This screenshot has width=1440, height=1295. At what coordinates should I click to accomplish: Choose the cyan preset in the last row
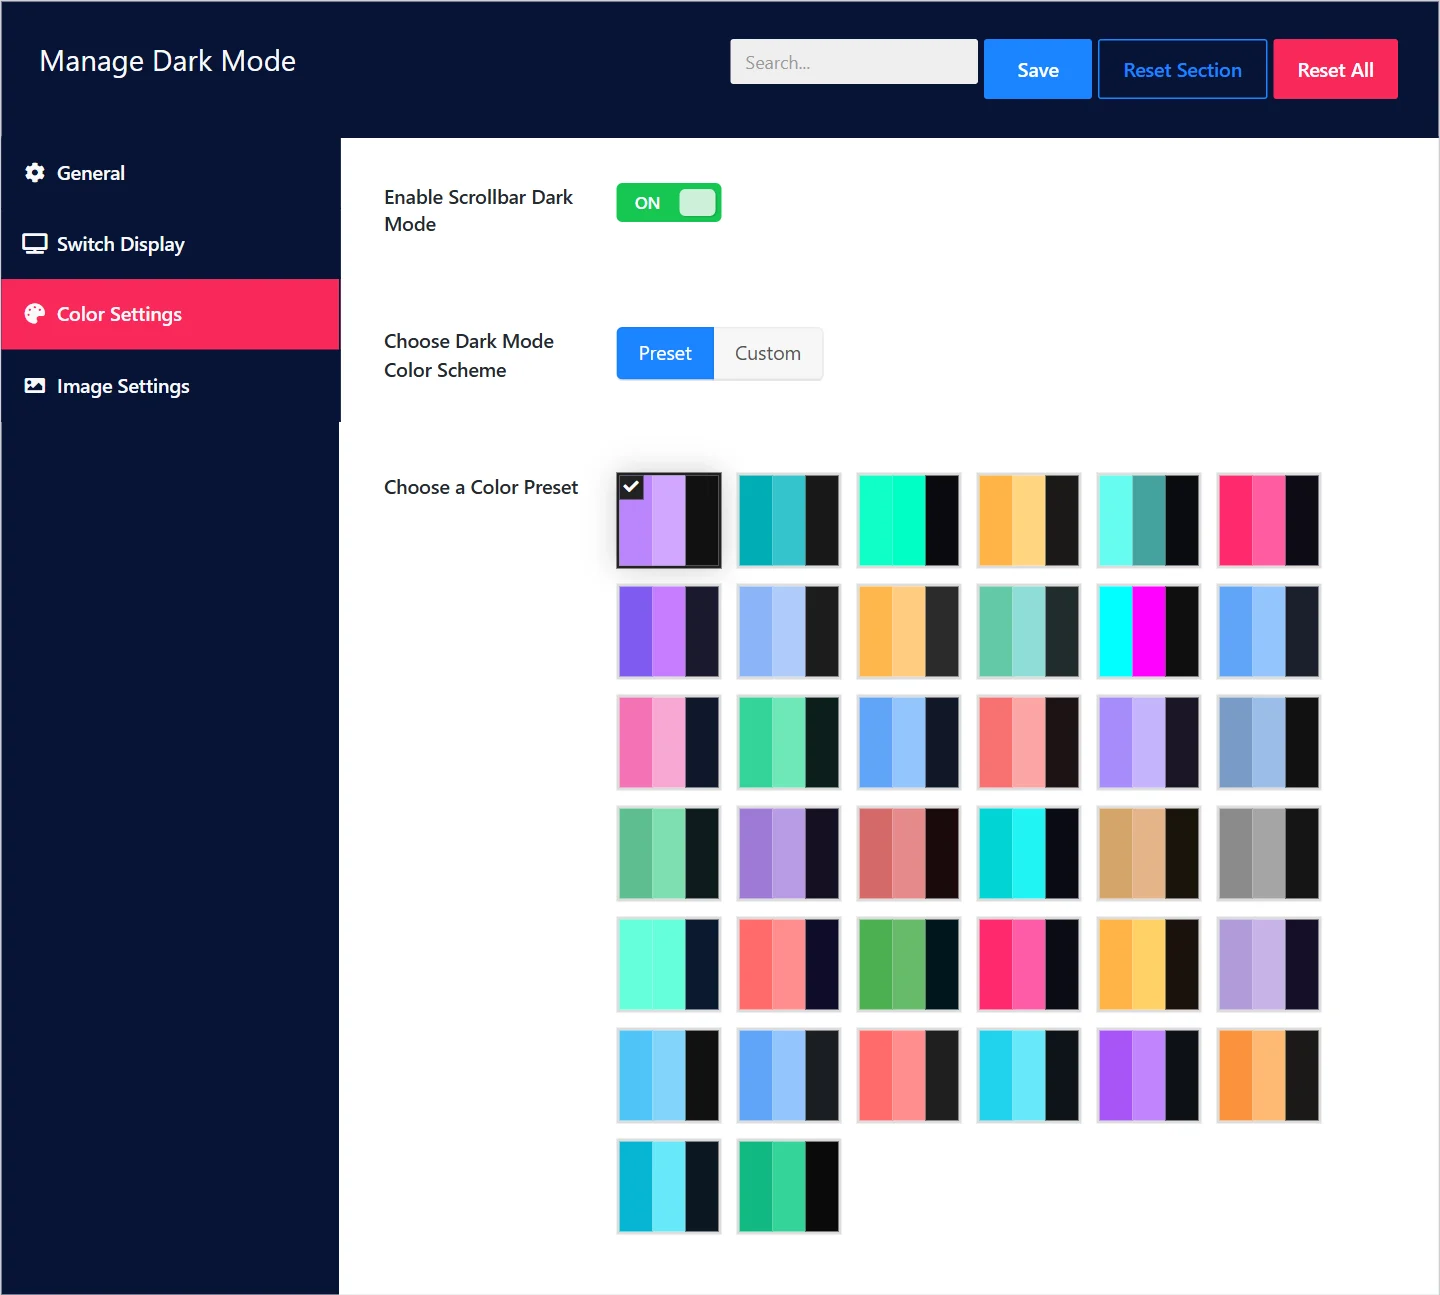coord(669,1186)
